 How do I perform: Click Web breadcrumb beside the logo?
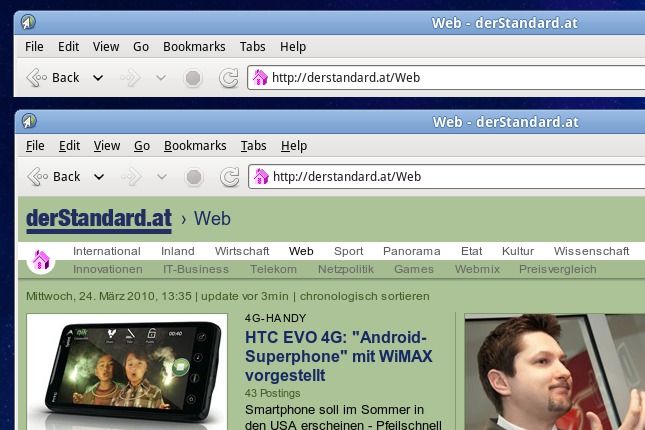pos(212,218)
